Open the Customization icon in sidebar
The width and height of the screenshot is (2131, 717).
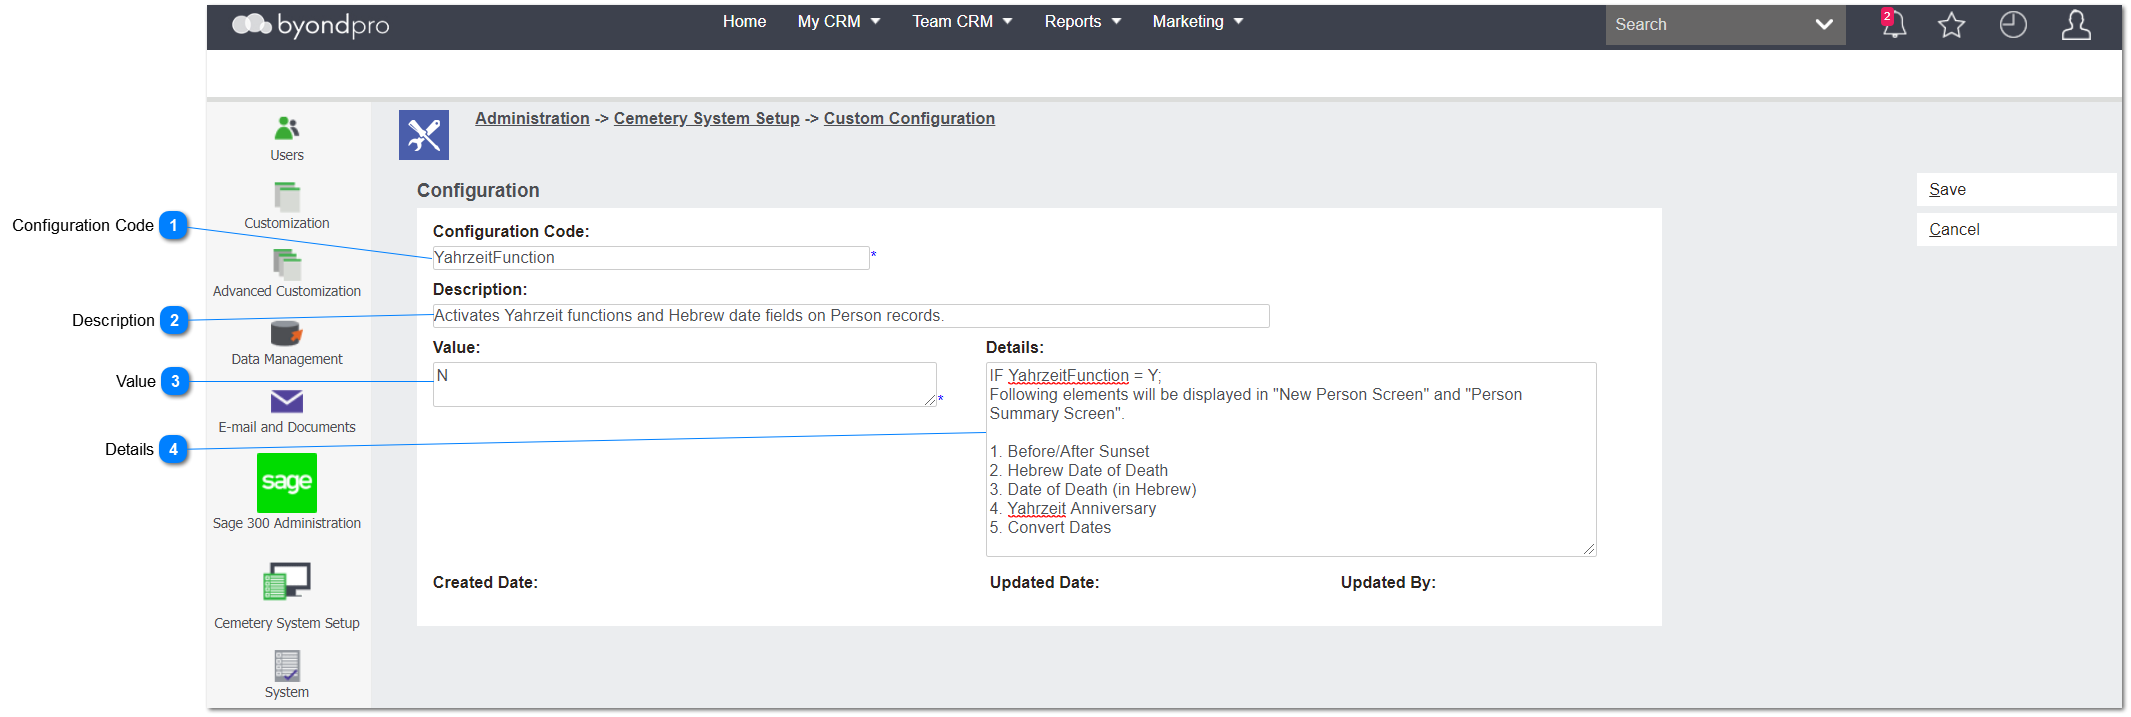point(287,196)
